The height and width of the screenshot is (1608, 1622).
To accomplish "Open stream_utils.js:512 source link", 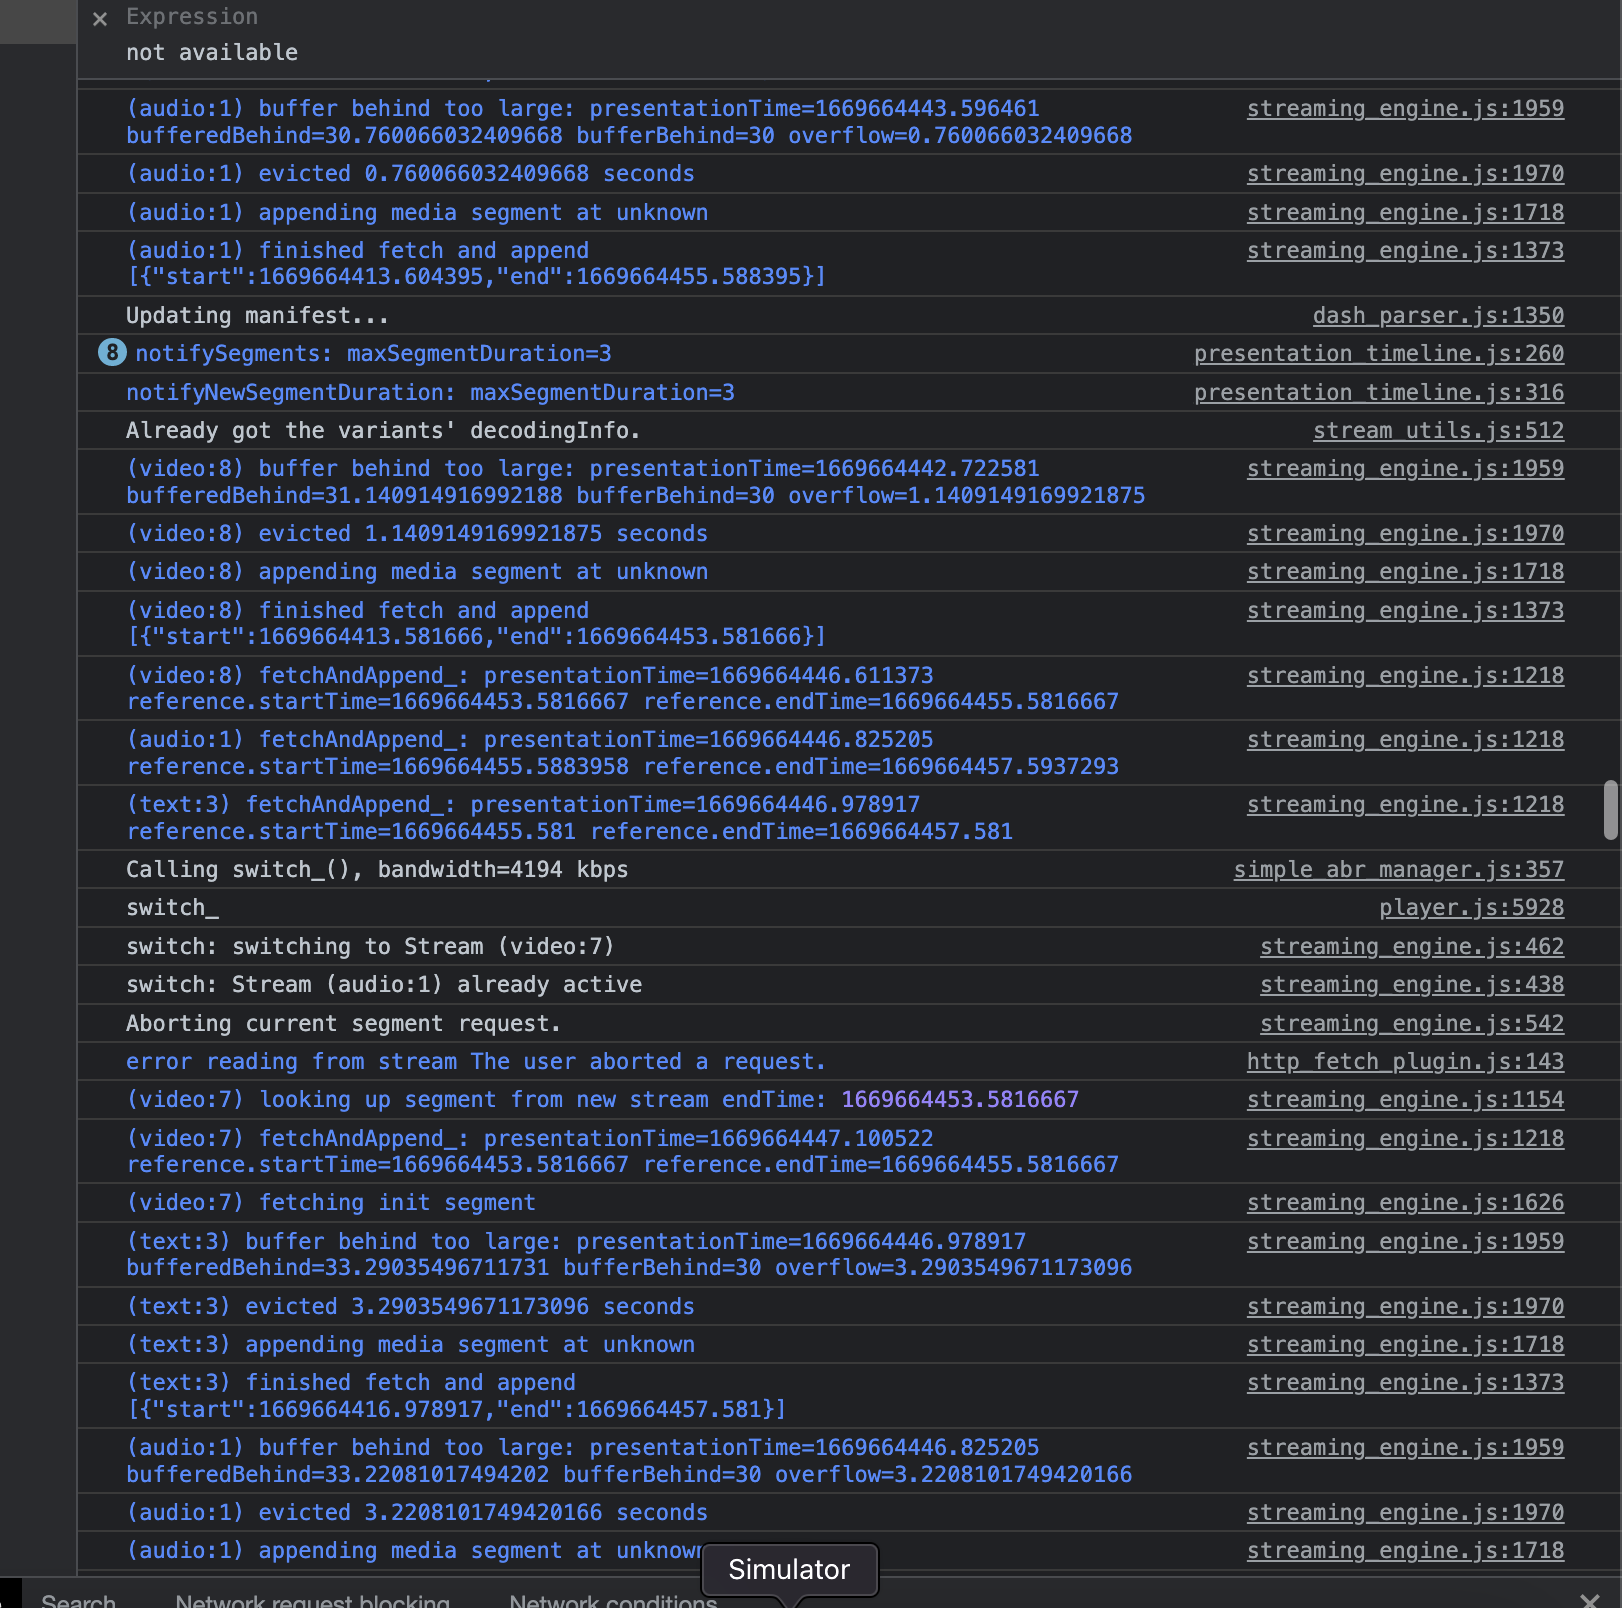I will (1437, 430).
